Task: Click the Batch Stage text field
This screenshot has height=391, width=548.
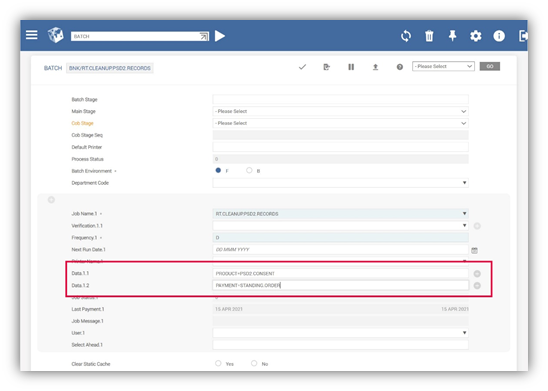Action: (340, 99)
